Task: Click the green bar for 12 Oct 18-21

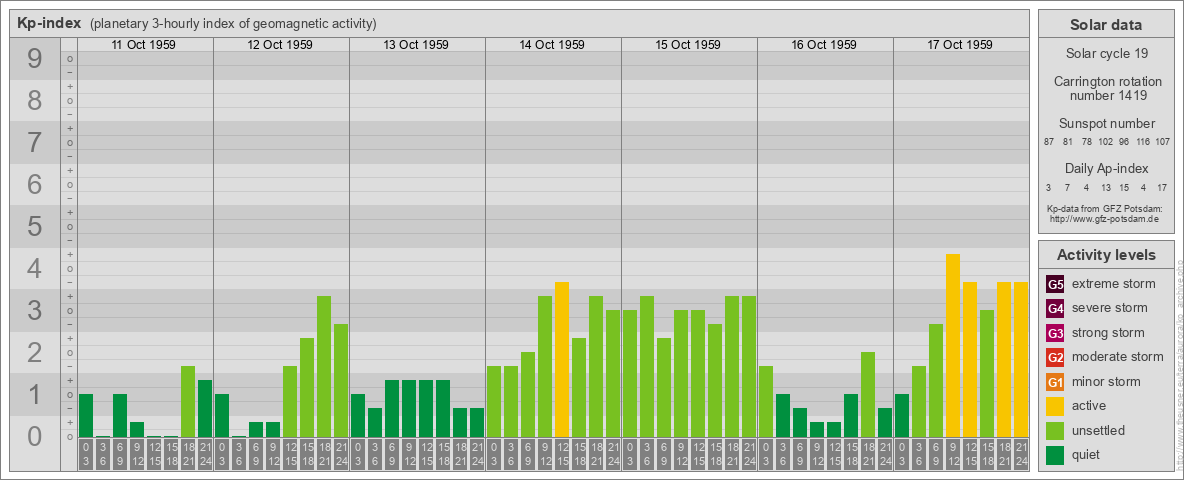Action: 324,366
